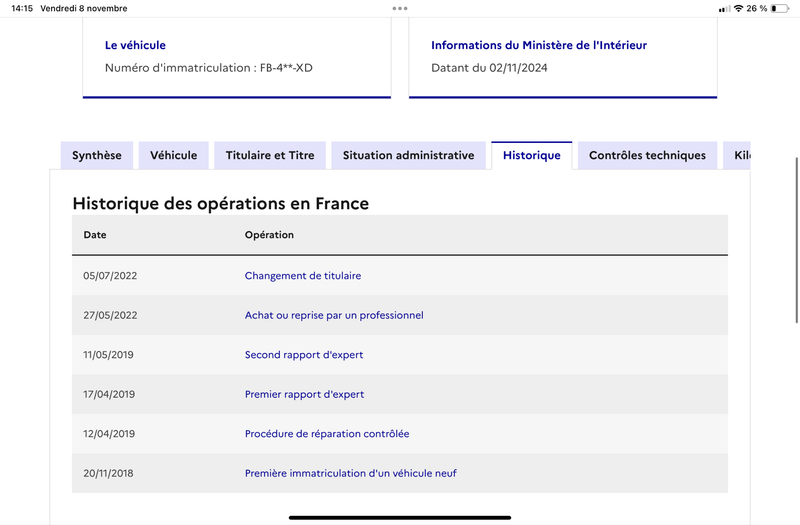Open Achat ou reprise par un professionnel
This screenshot has height=525, width=800.
(334, 315)
